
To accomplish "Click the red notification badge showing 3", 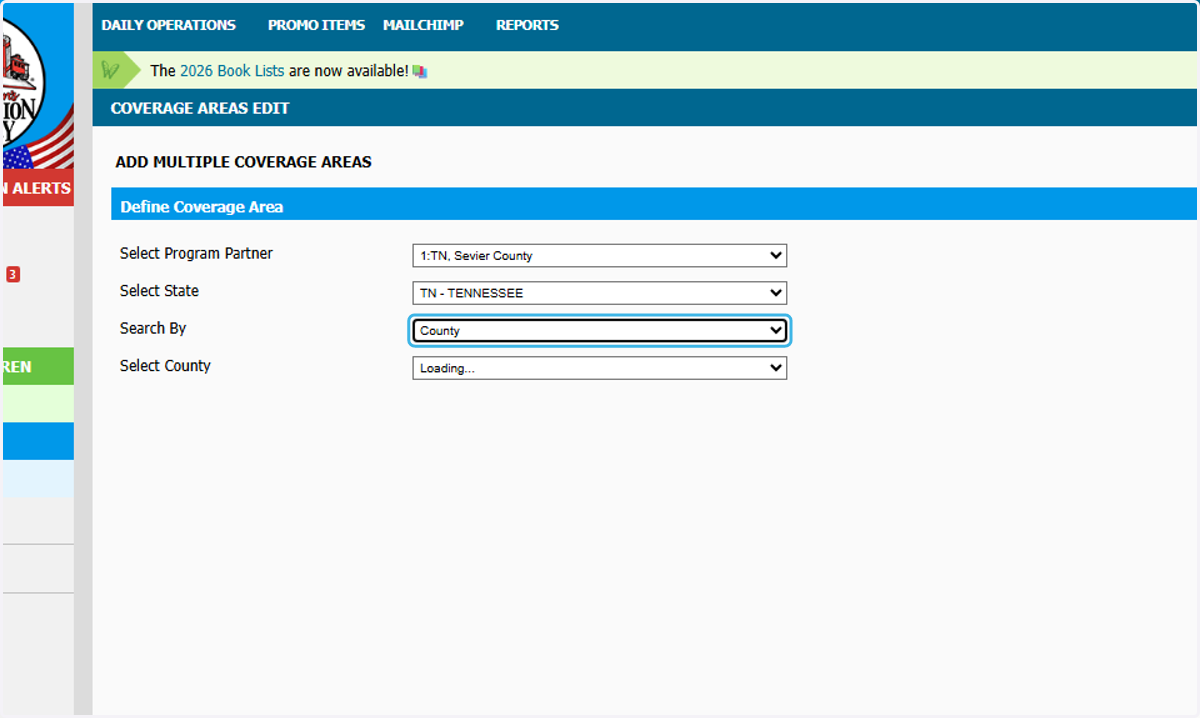I will pyautogui.click(x=13, y=274).
